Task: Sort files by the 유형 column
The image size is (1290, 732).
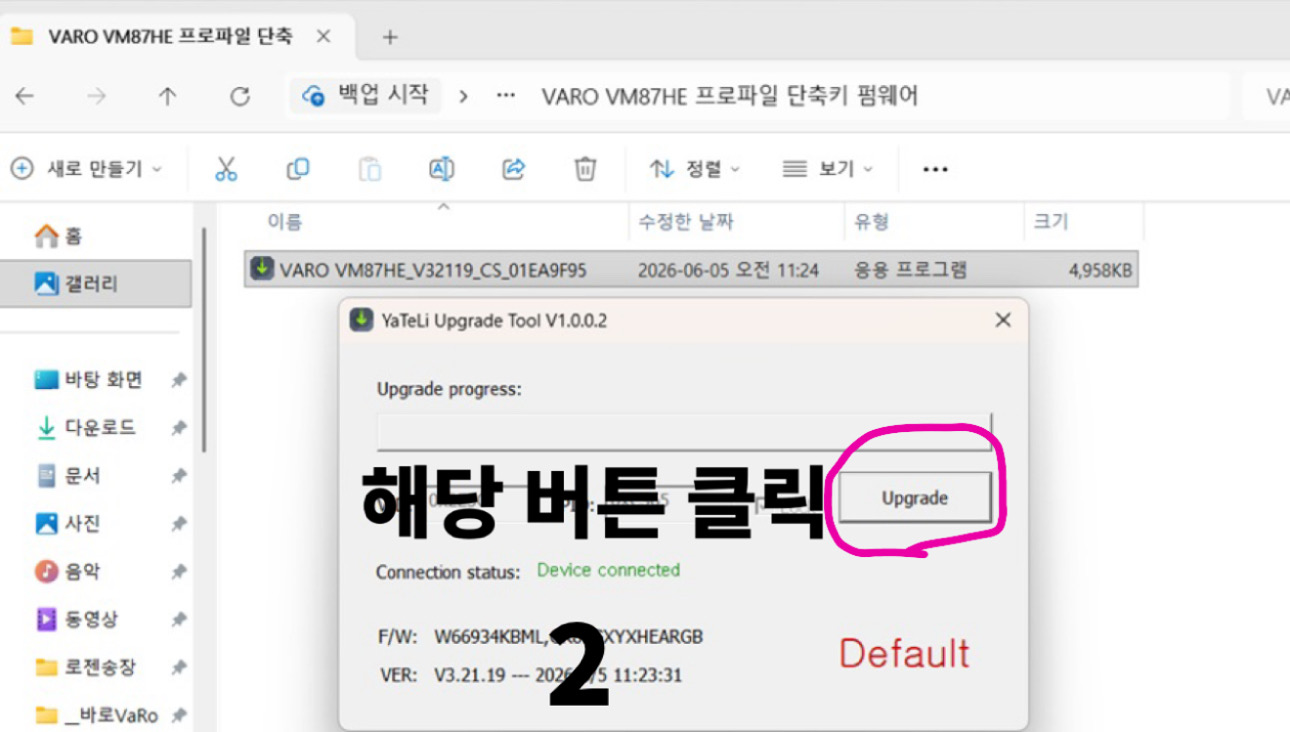Action: coord(872,222)
